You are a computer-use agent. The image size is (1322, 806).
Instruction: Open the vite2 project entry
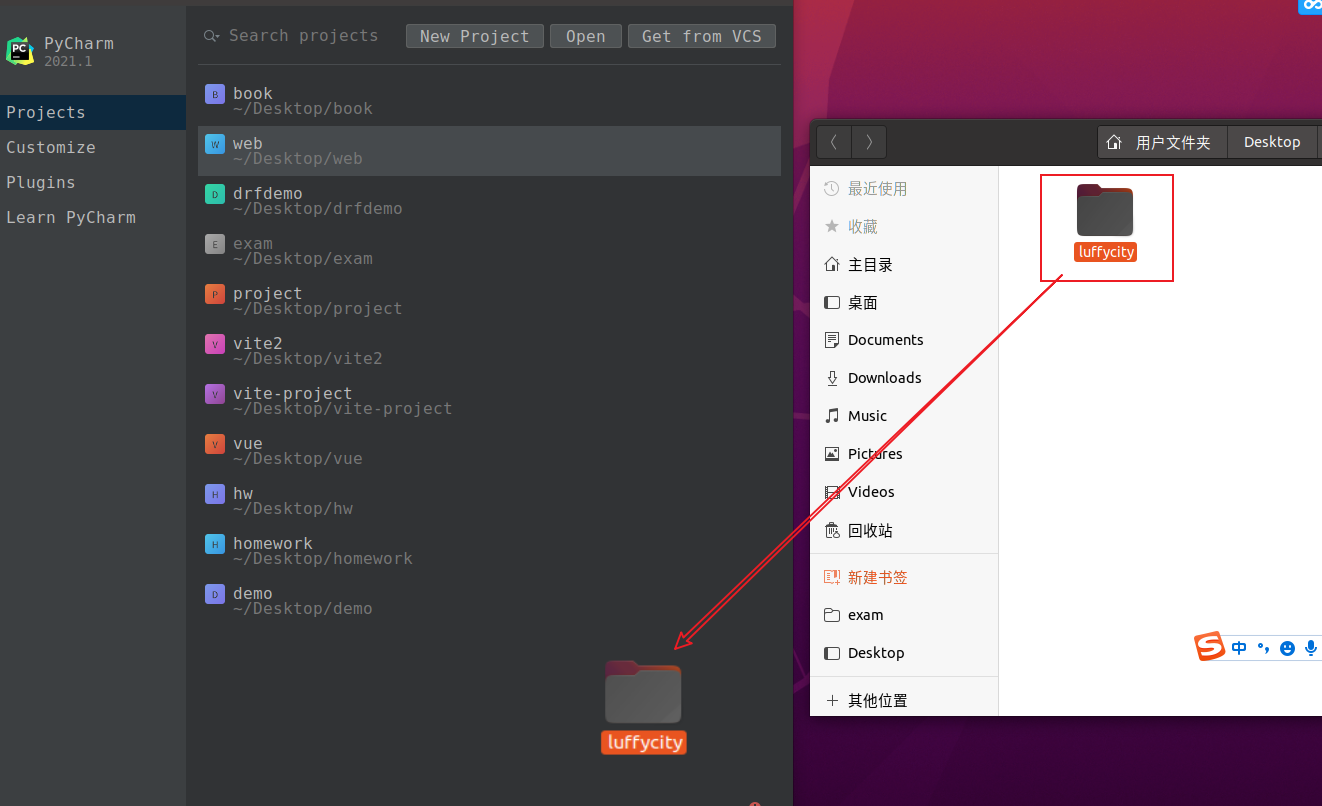pos(489,351)
